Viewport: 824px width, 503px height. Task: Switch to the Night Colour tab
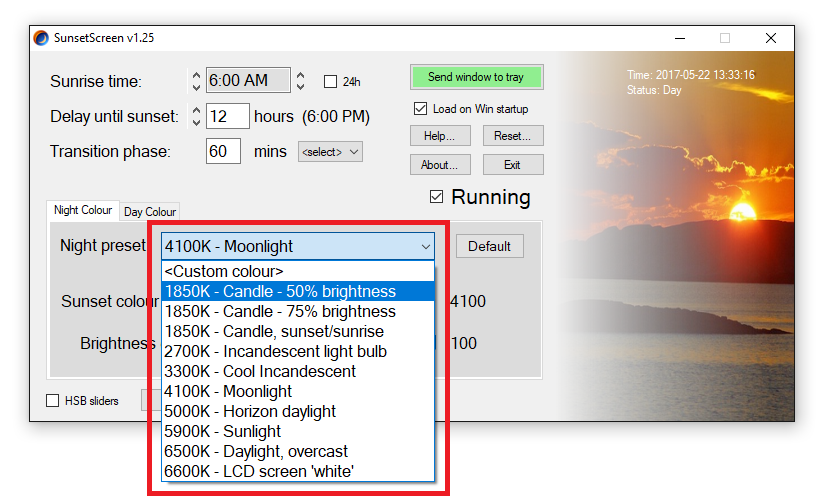click(83, 210)
